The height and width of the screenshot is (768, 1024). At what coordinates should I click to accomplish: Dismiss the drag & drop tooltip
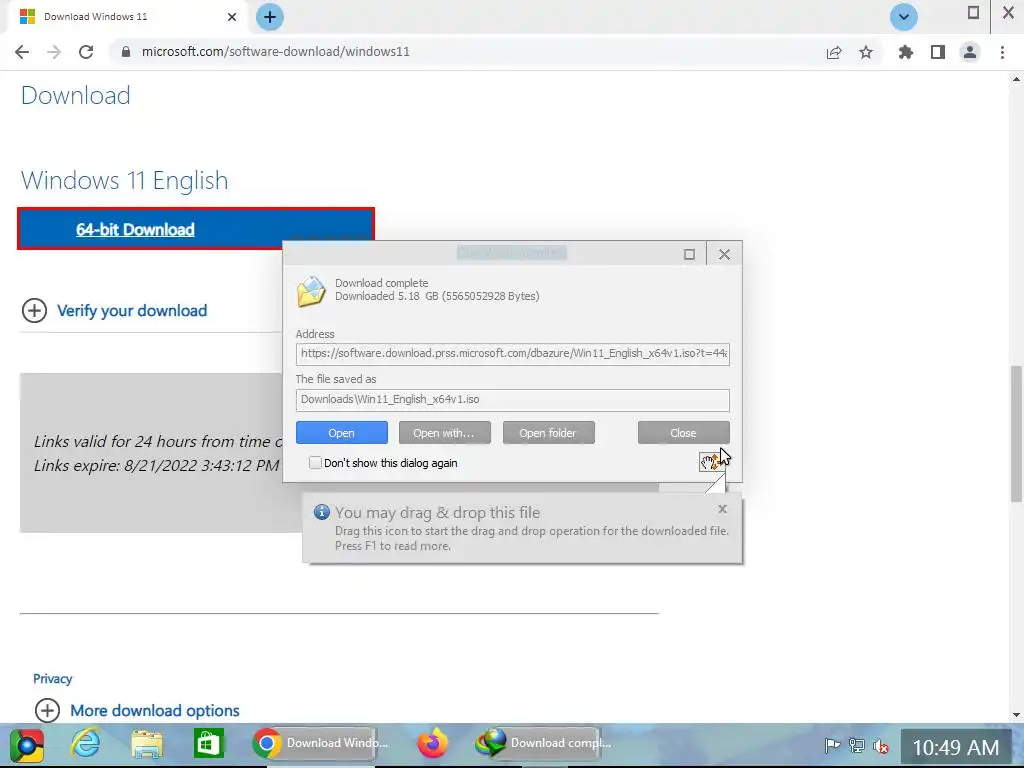722,509
